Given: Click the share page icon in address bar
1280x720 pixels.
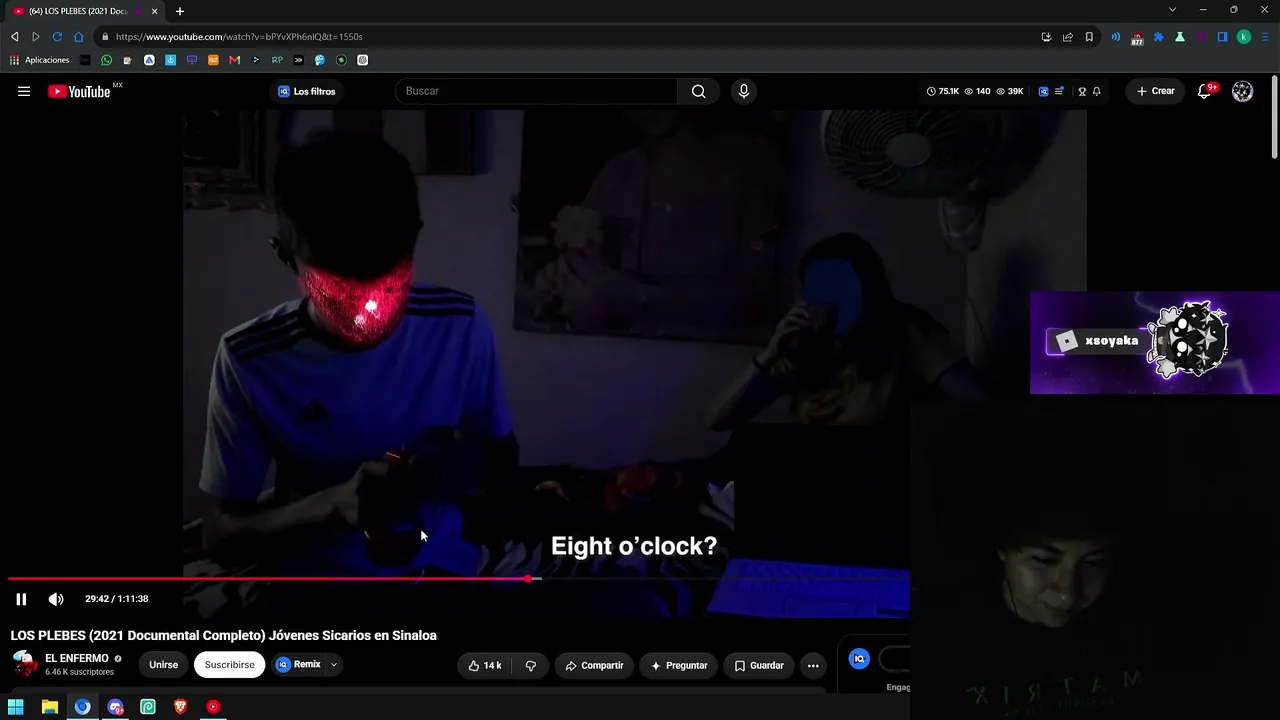Looking at the screenshot, I should point(1067,37).
